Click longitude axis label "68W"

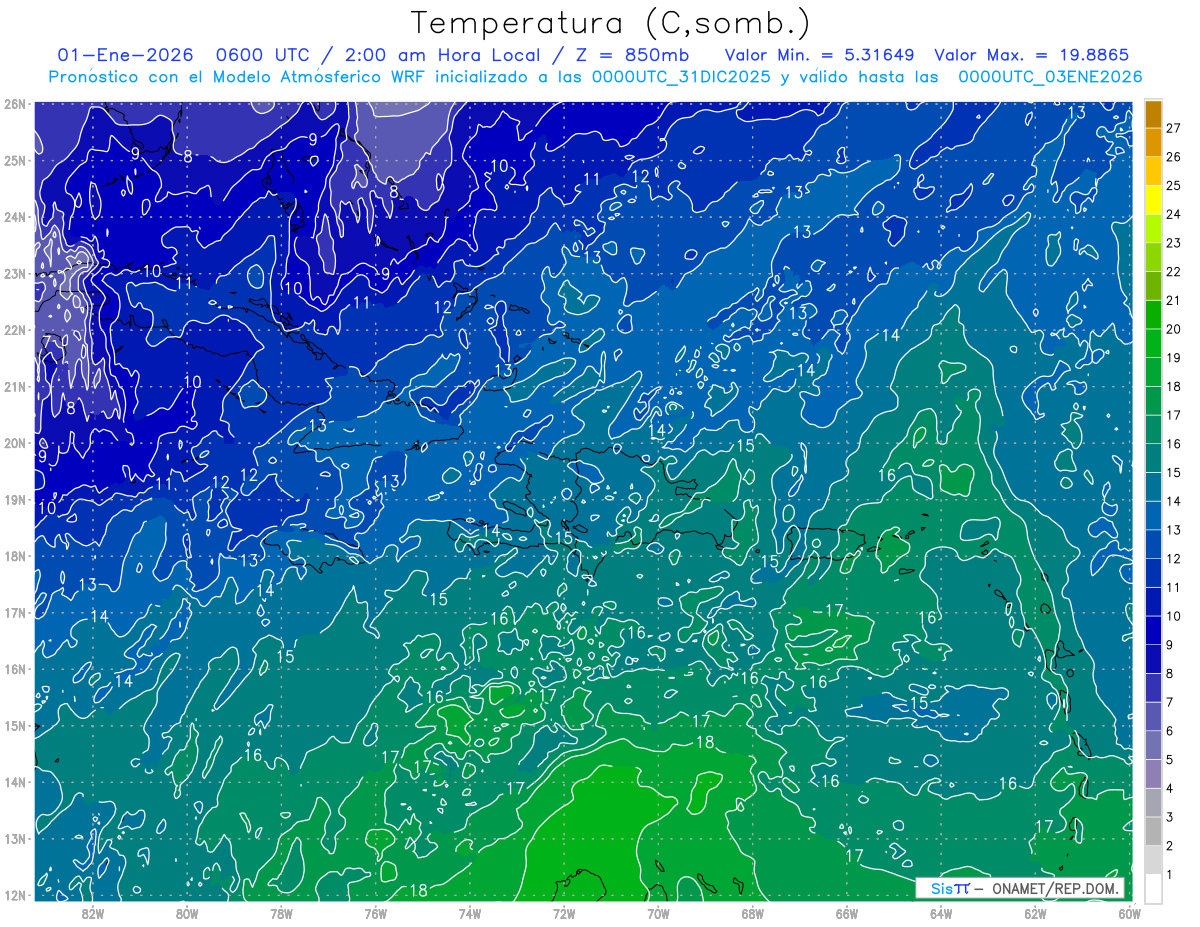[x=752, y=913]
